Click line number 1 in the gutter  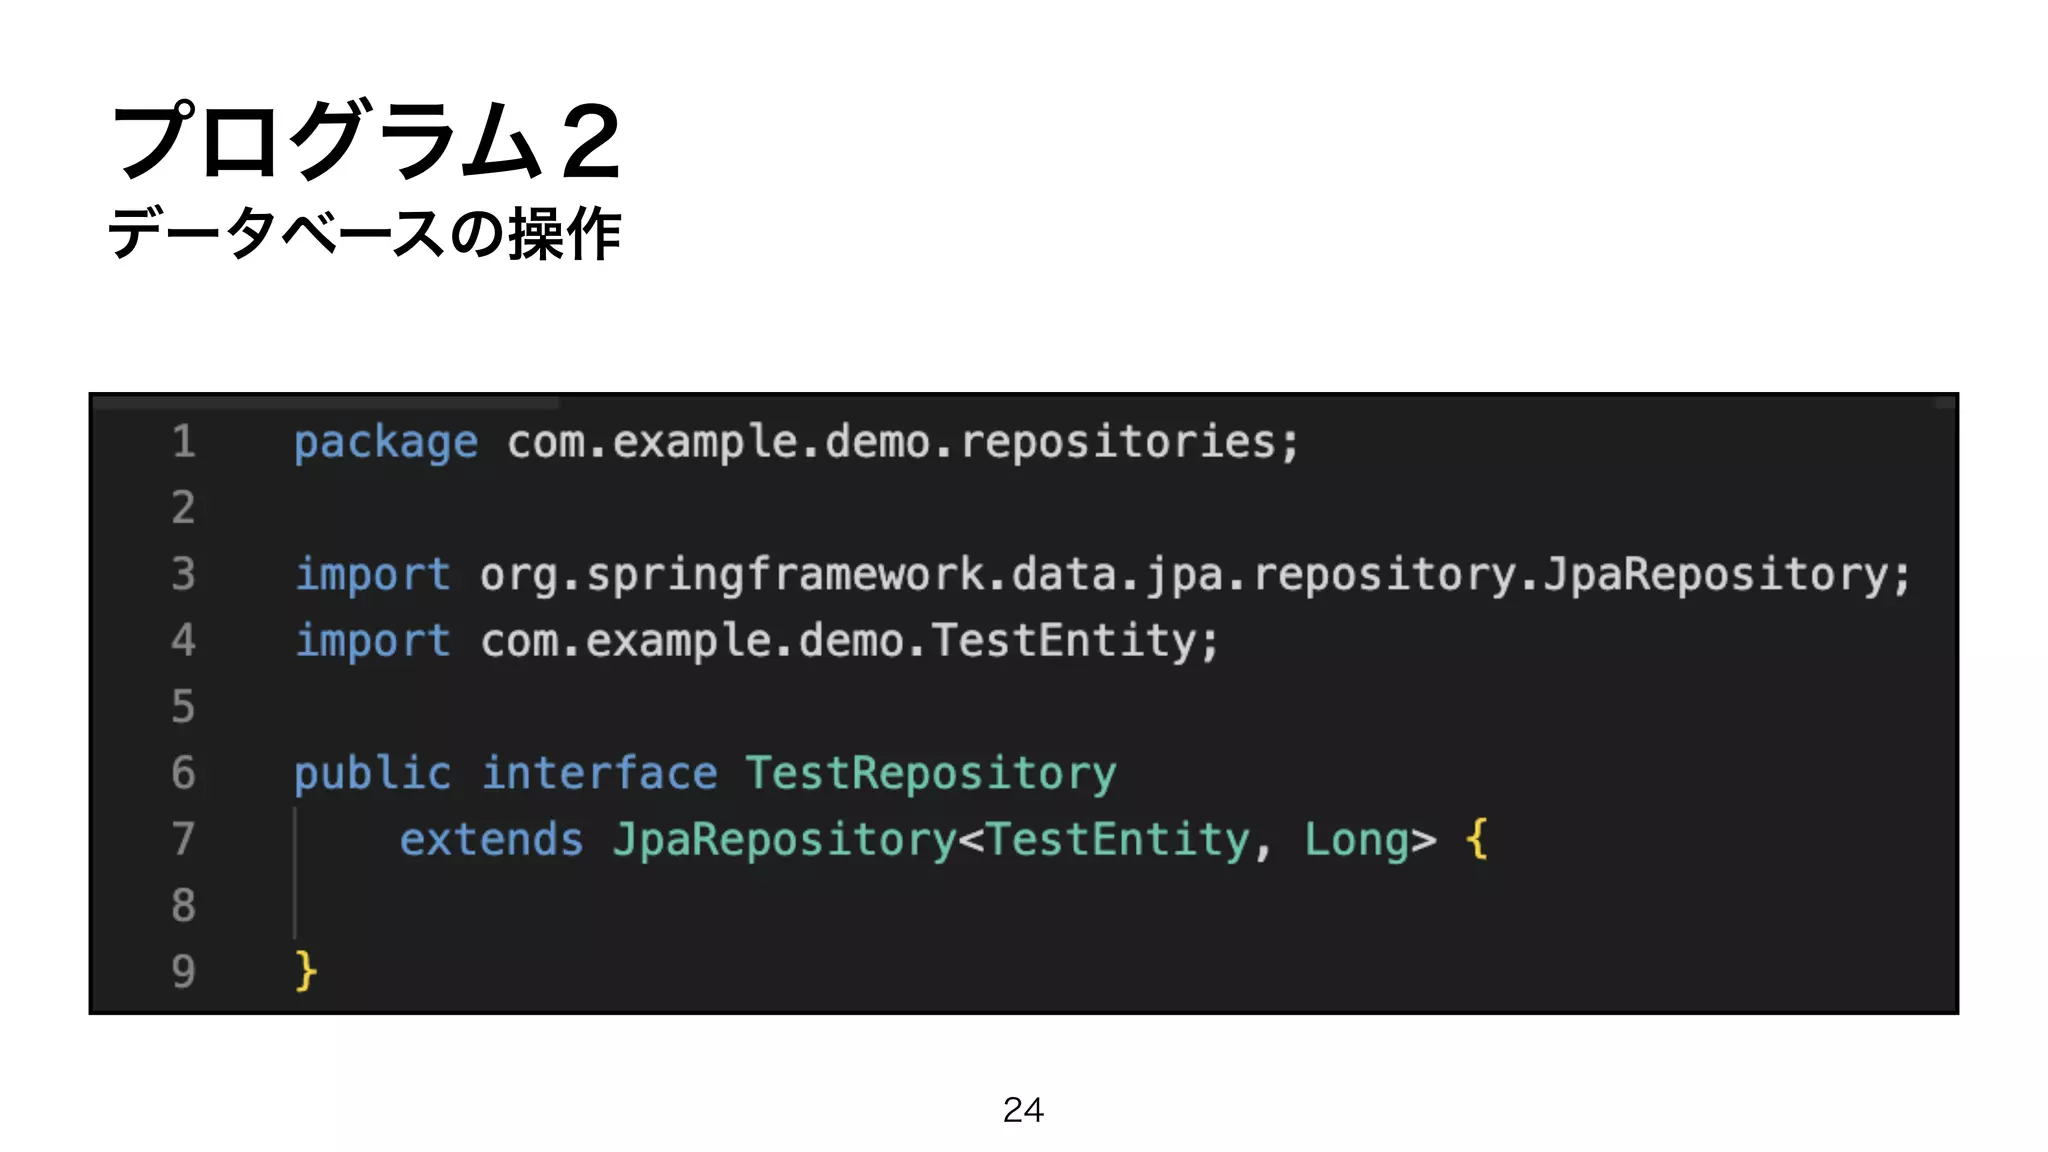point(184,442)
